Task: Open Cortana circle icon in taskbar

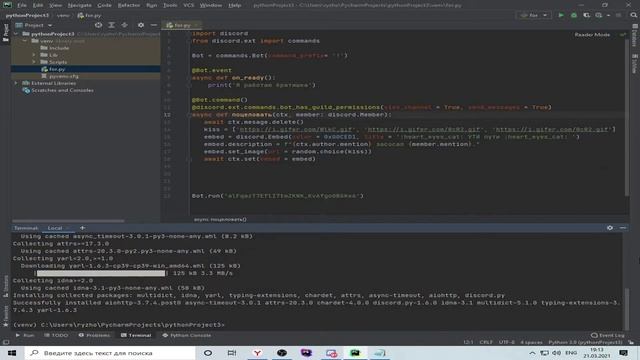Action: pos(208,353)
